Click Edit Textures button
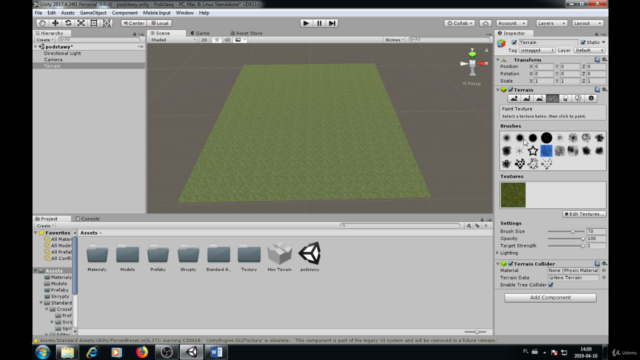Viewport: 640px width, 360px height. [584, 214]
